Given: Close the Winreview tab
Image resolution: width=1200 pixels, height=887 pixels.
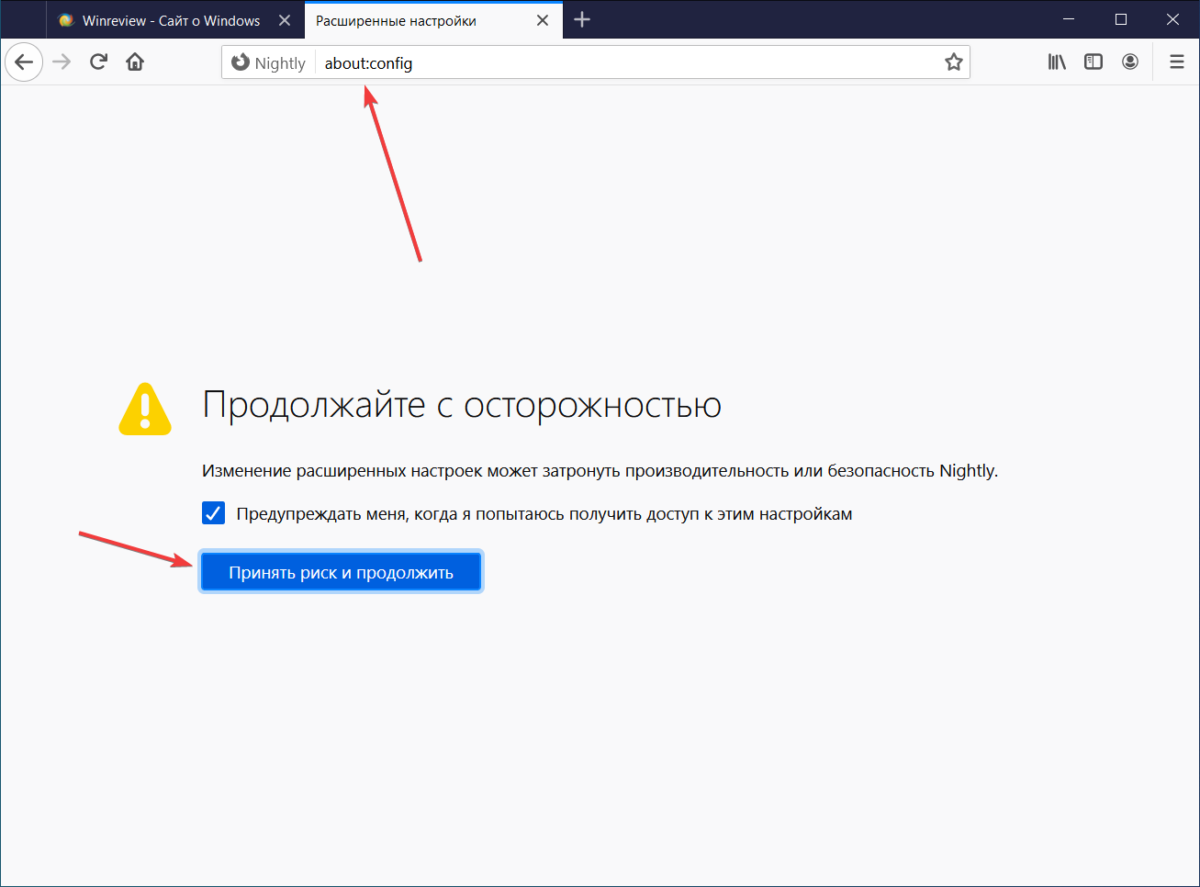Looking at the screenshot, I should [x=284, y=19].
